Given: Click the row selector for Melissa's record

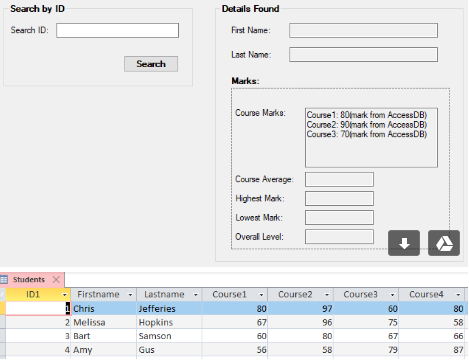Looking at the screenshot, I should click(x=3, y=322).
